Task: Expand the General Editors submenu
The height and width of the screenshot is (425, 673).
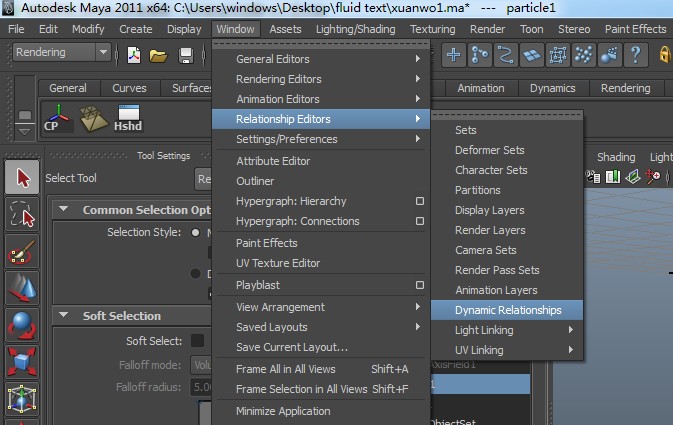Action: (x=321, y=59)
